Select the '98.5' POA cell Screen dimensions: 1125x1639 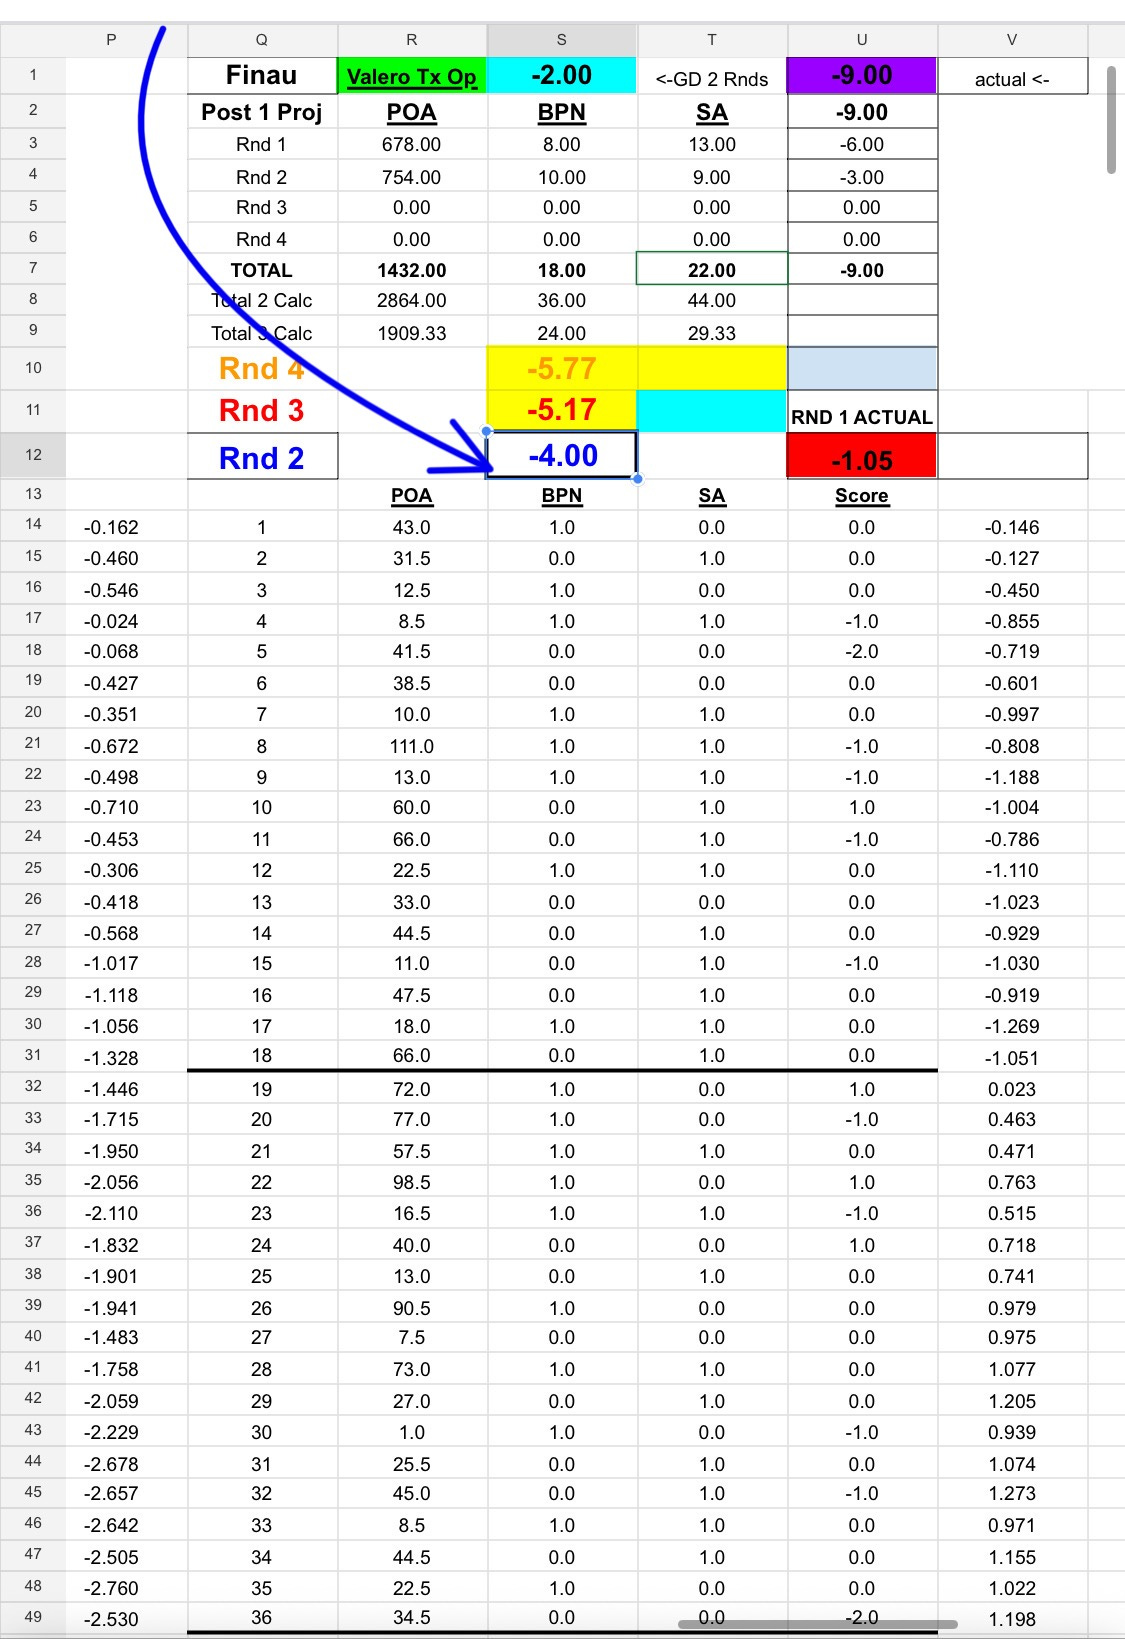[411, 1182]
